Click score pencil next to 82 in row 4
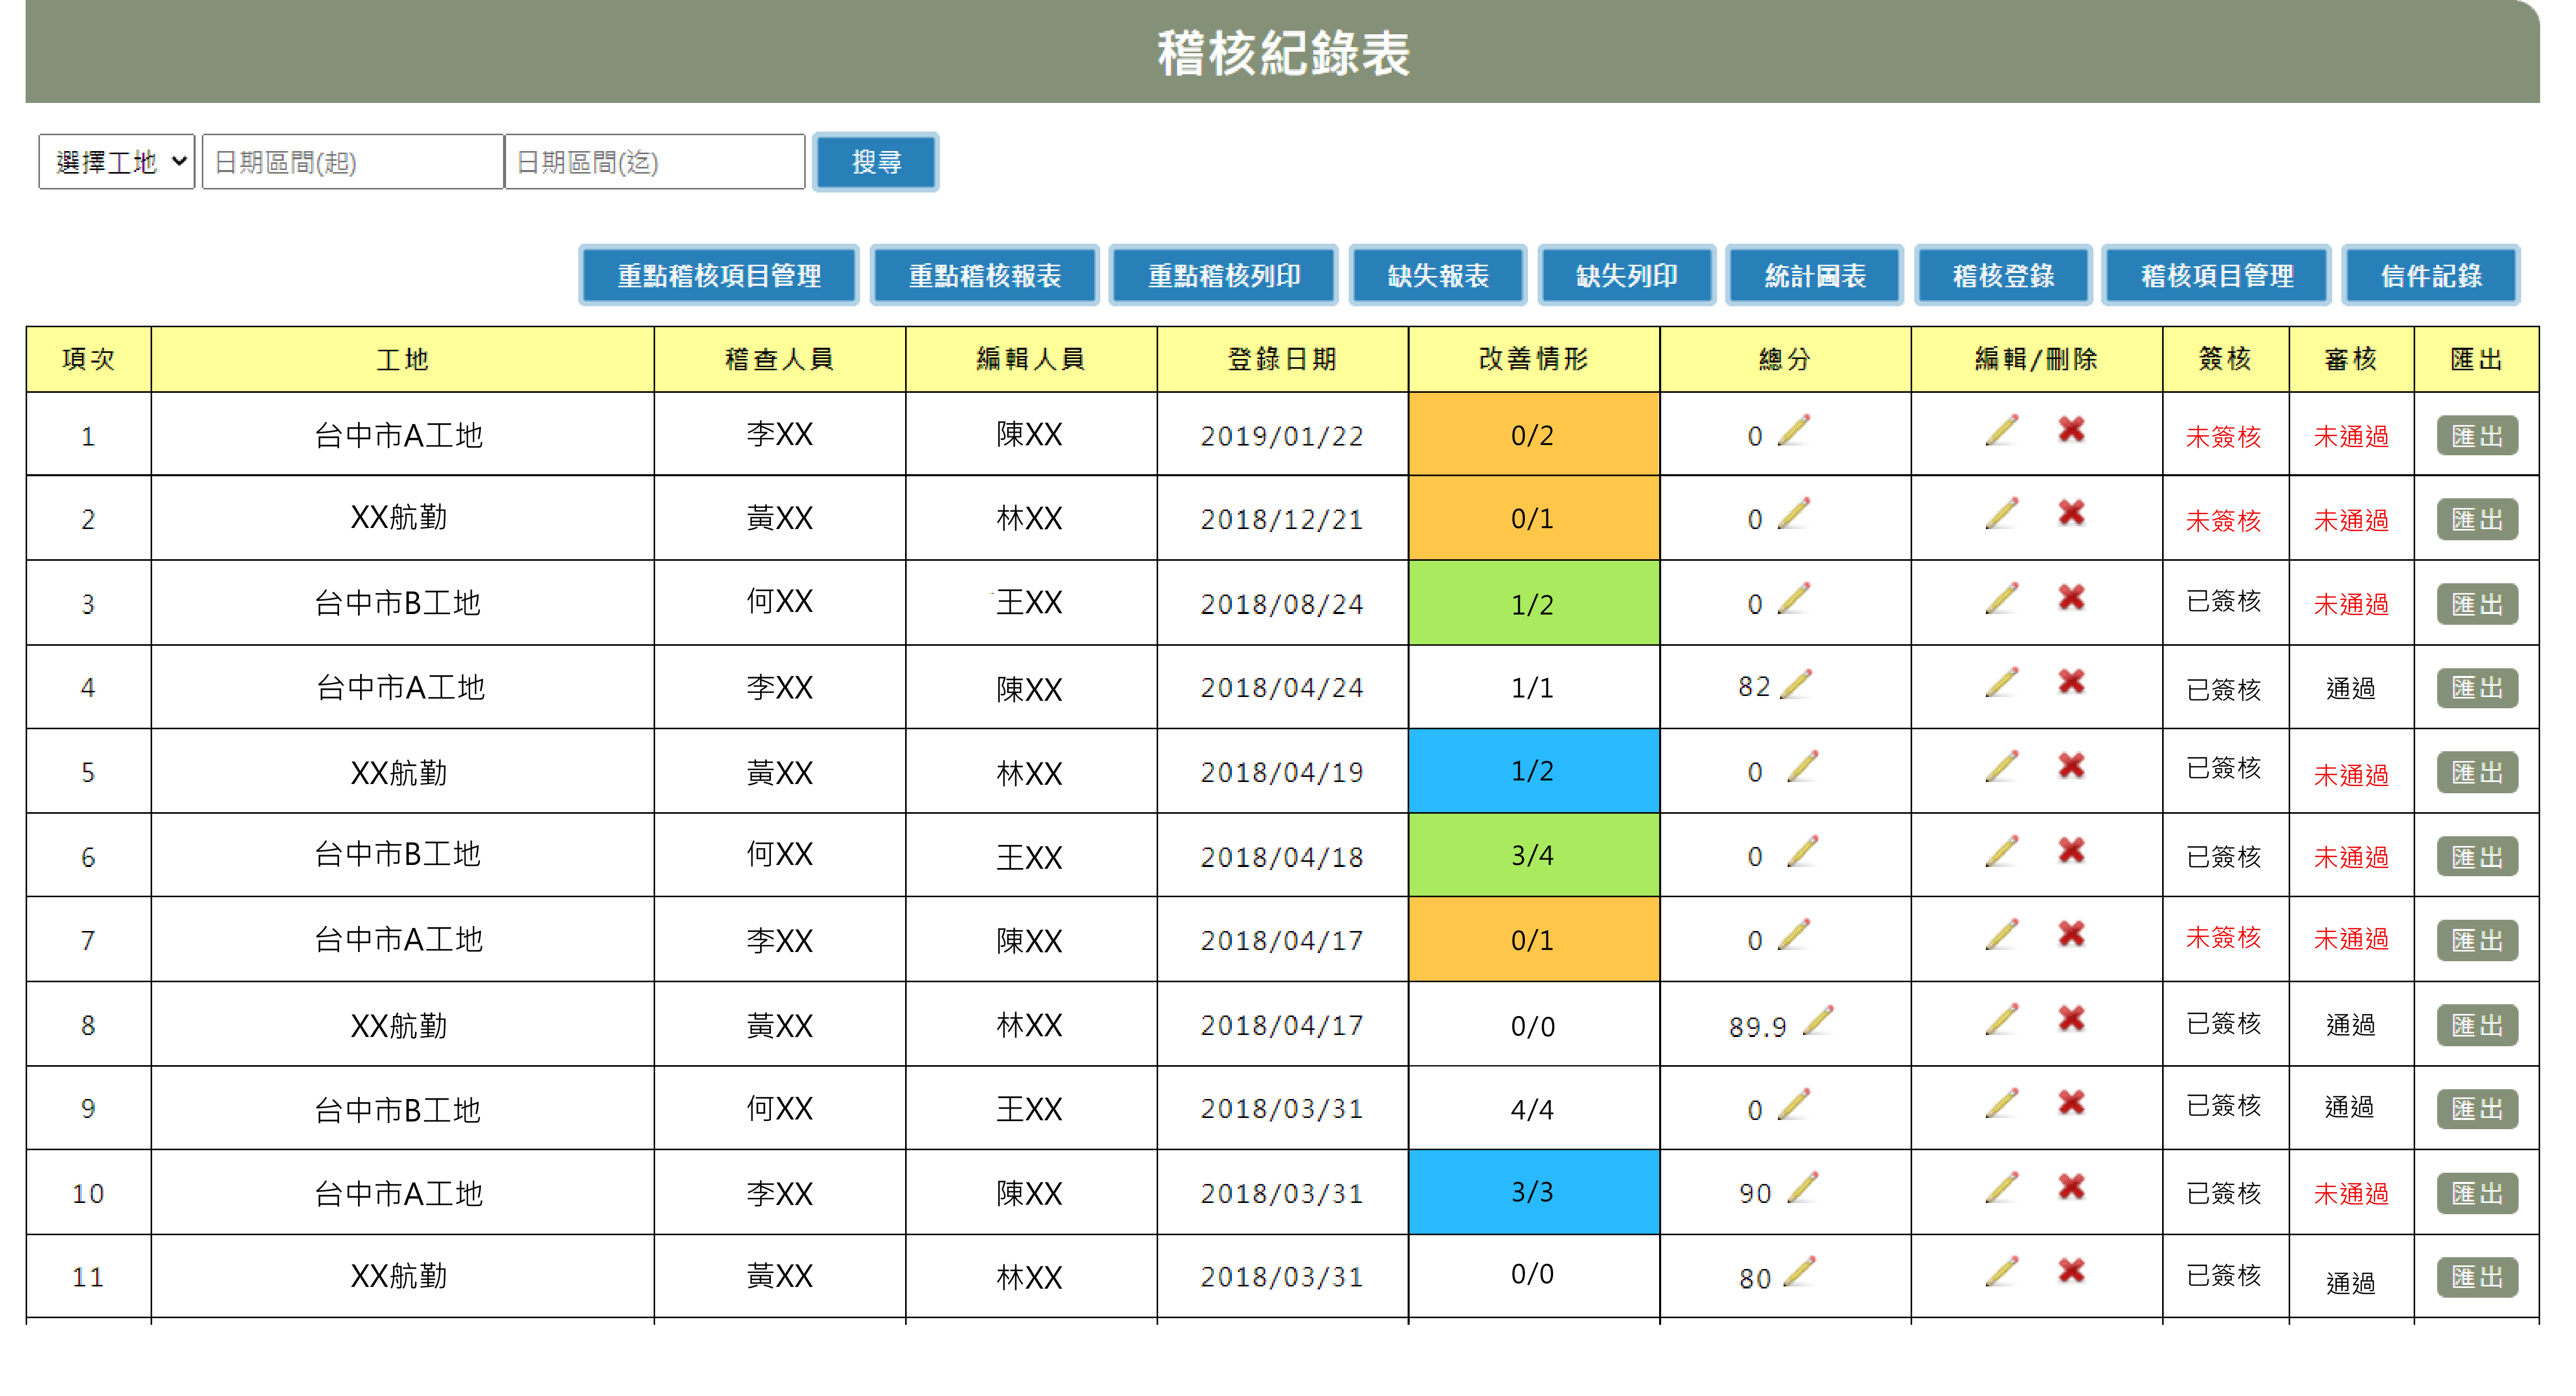The image size is (2576, 1396). coord(1797,684)
